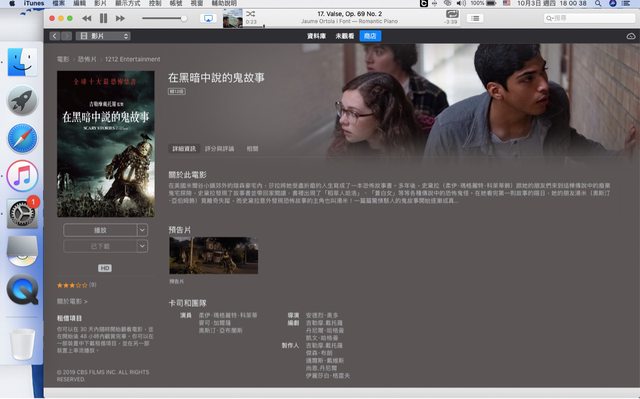640x399 pixels.
Task: Expand the 播放 button dropdown arrow
Action: 142,230
